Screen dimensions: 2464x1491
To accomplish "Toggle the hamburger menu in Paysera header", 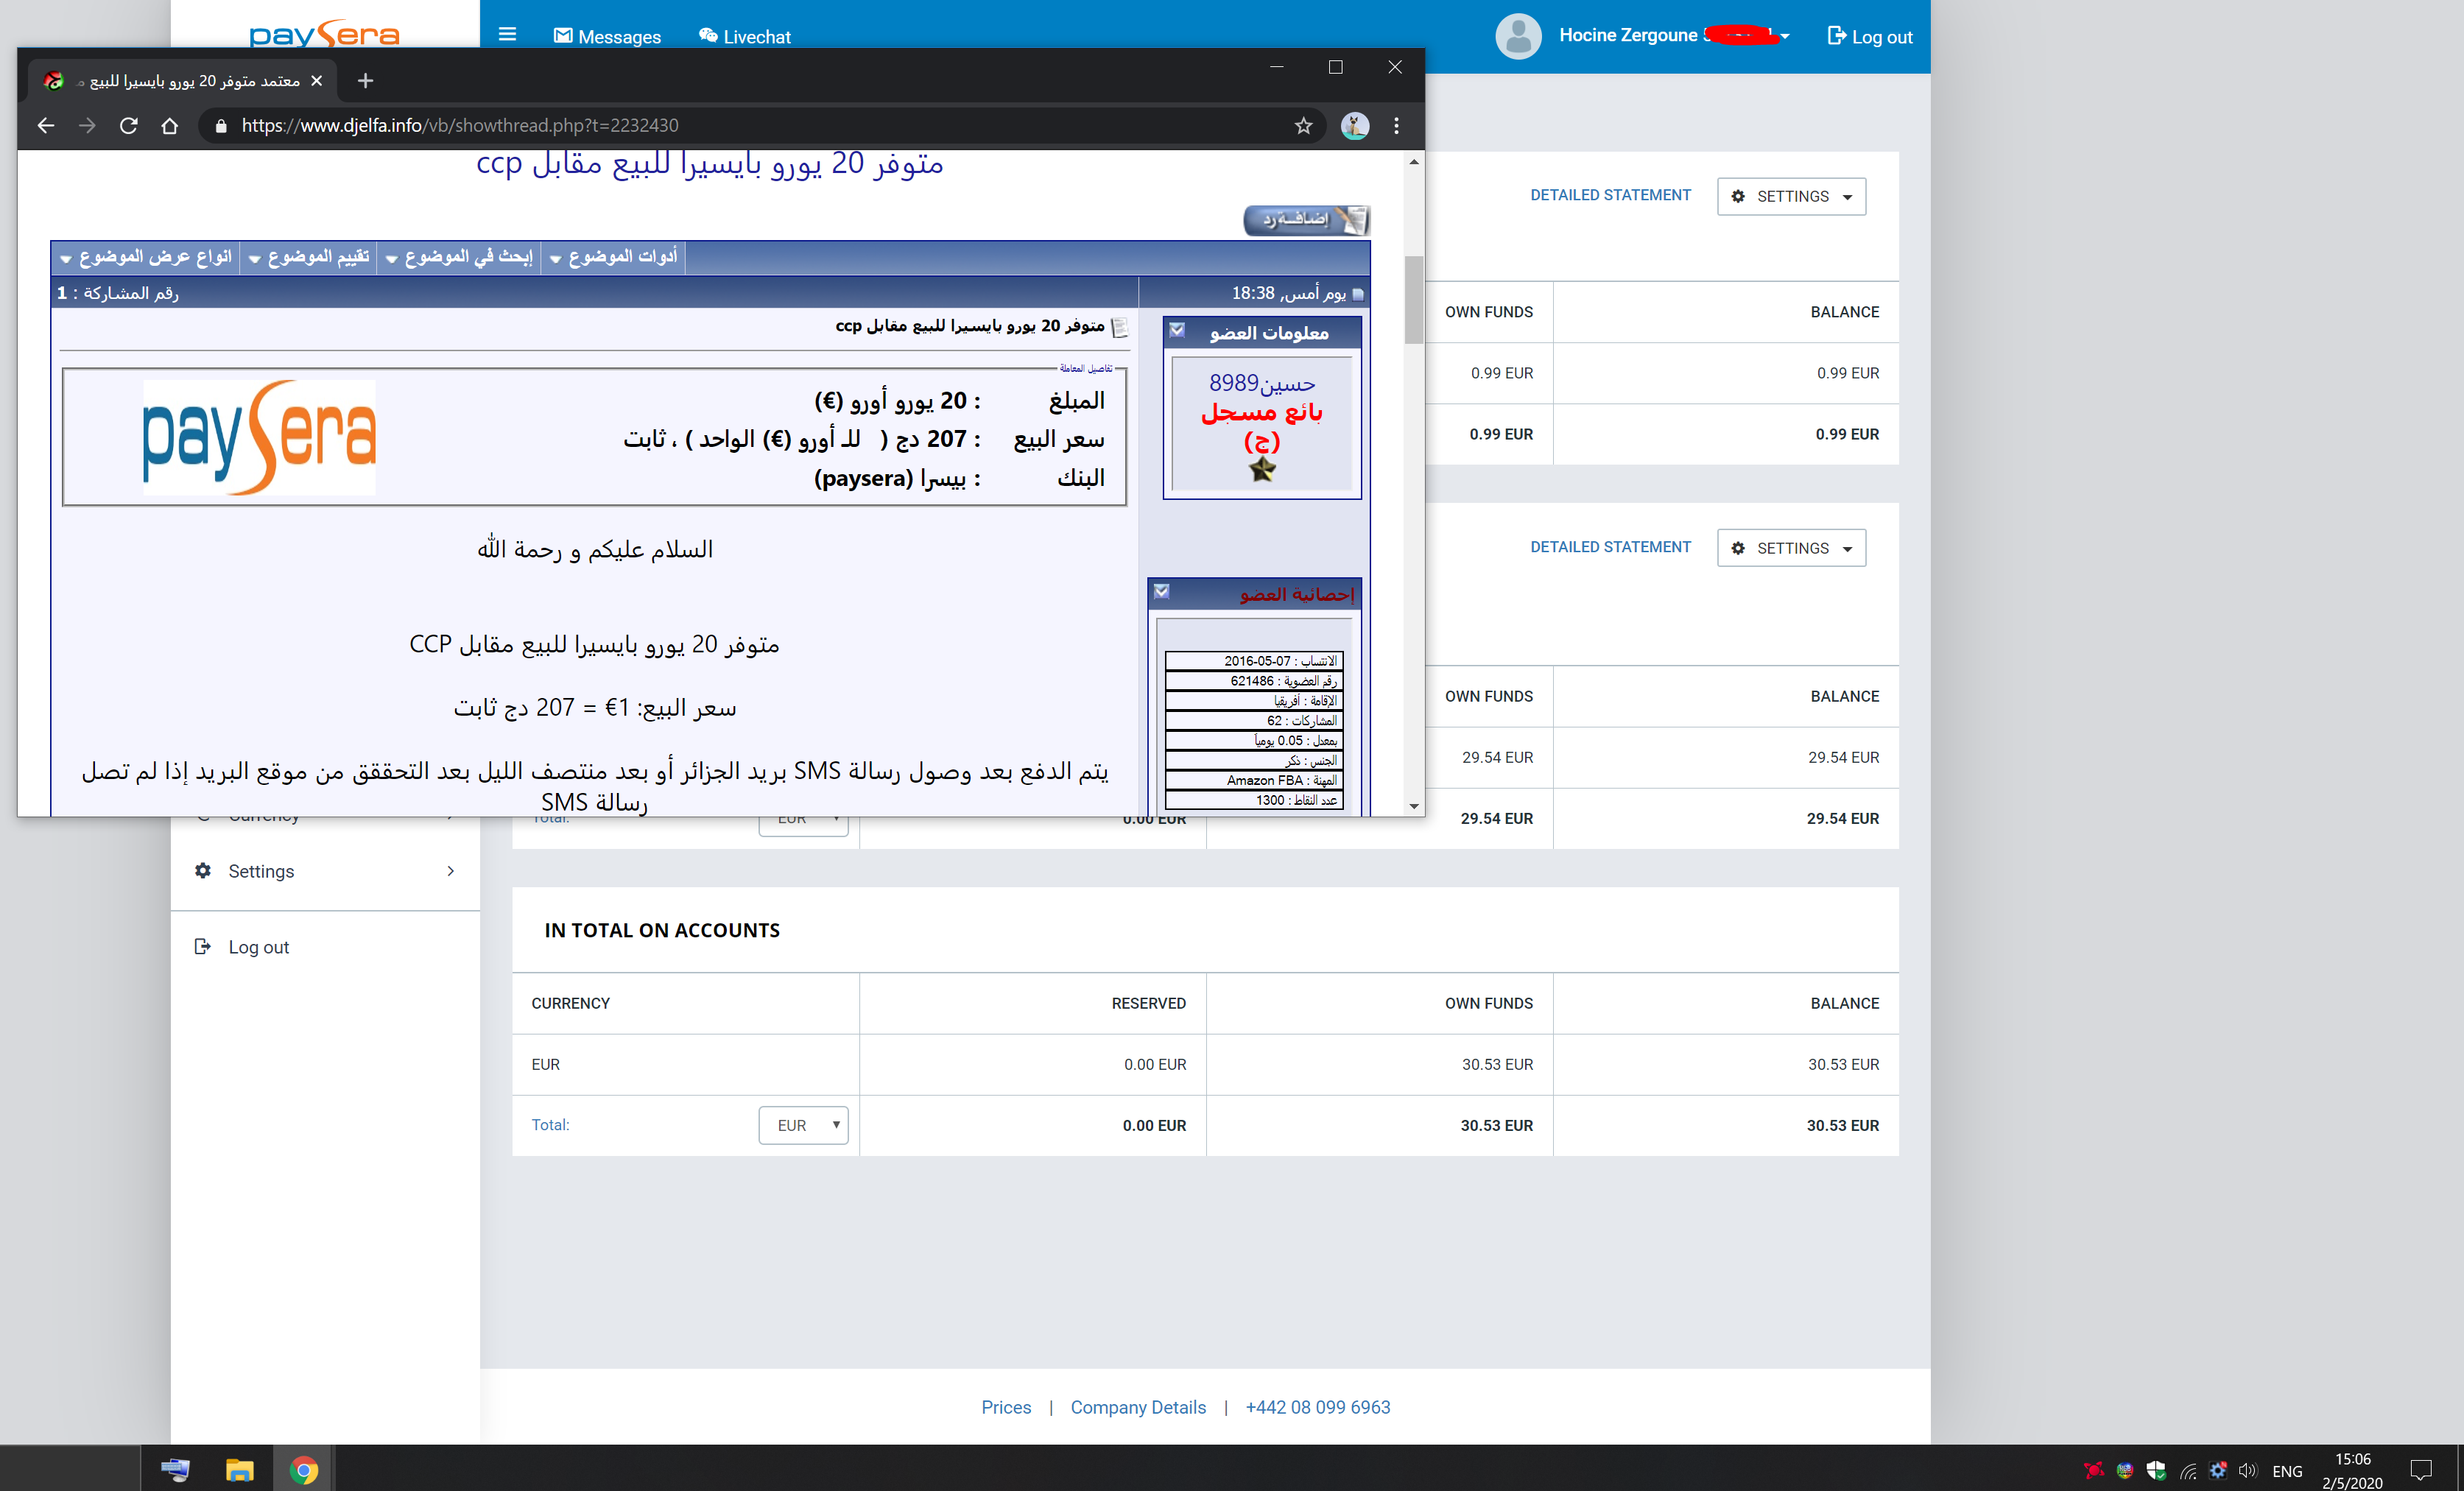I will [507, 35].
